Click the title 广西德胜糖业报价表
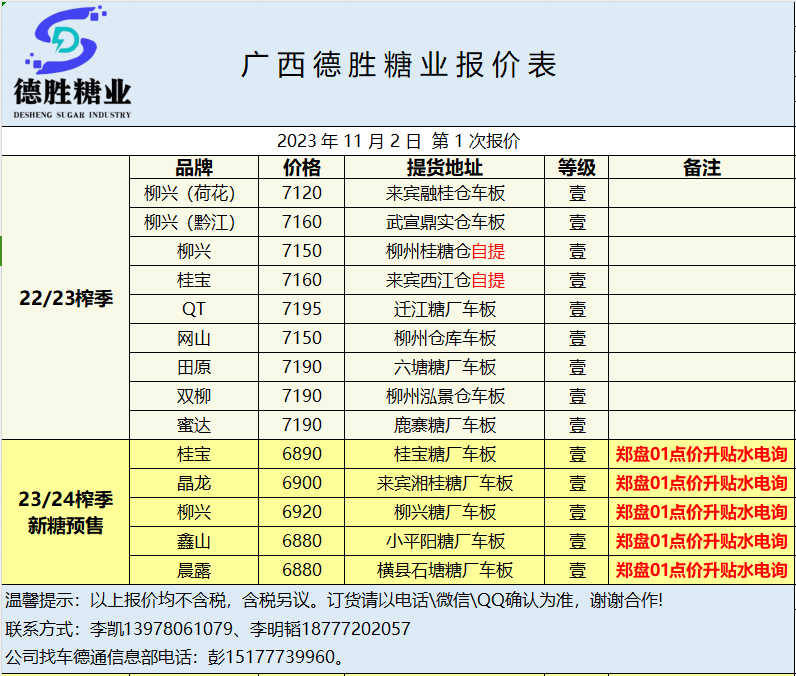The width and height of the screenshot is (796, 676). pyautogui.click(x=399, y=66)
